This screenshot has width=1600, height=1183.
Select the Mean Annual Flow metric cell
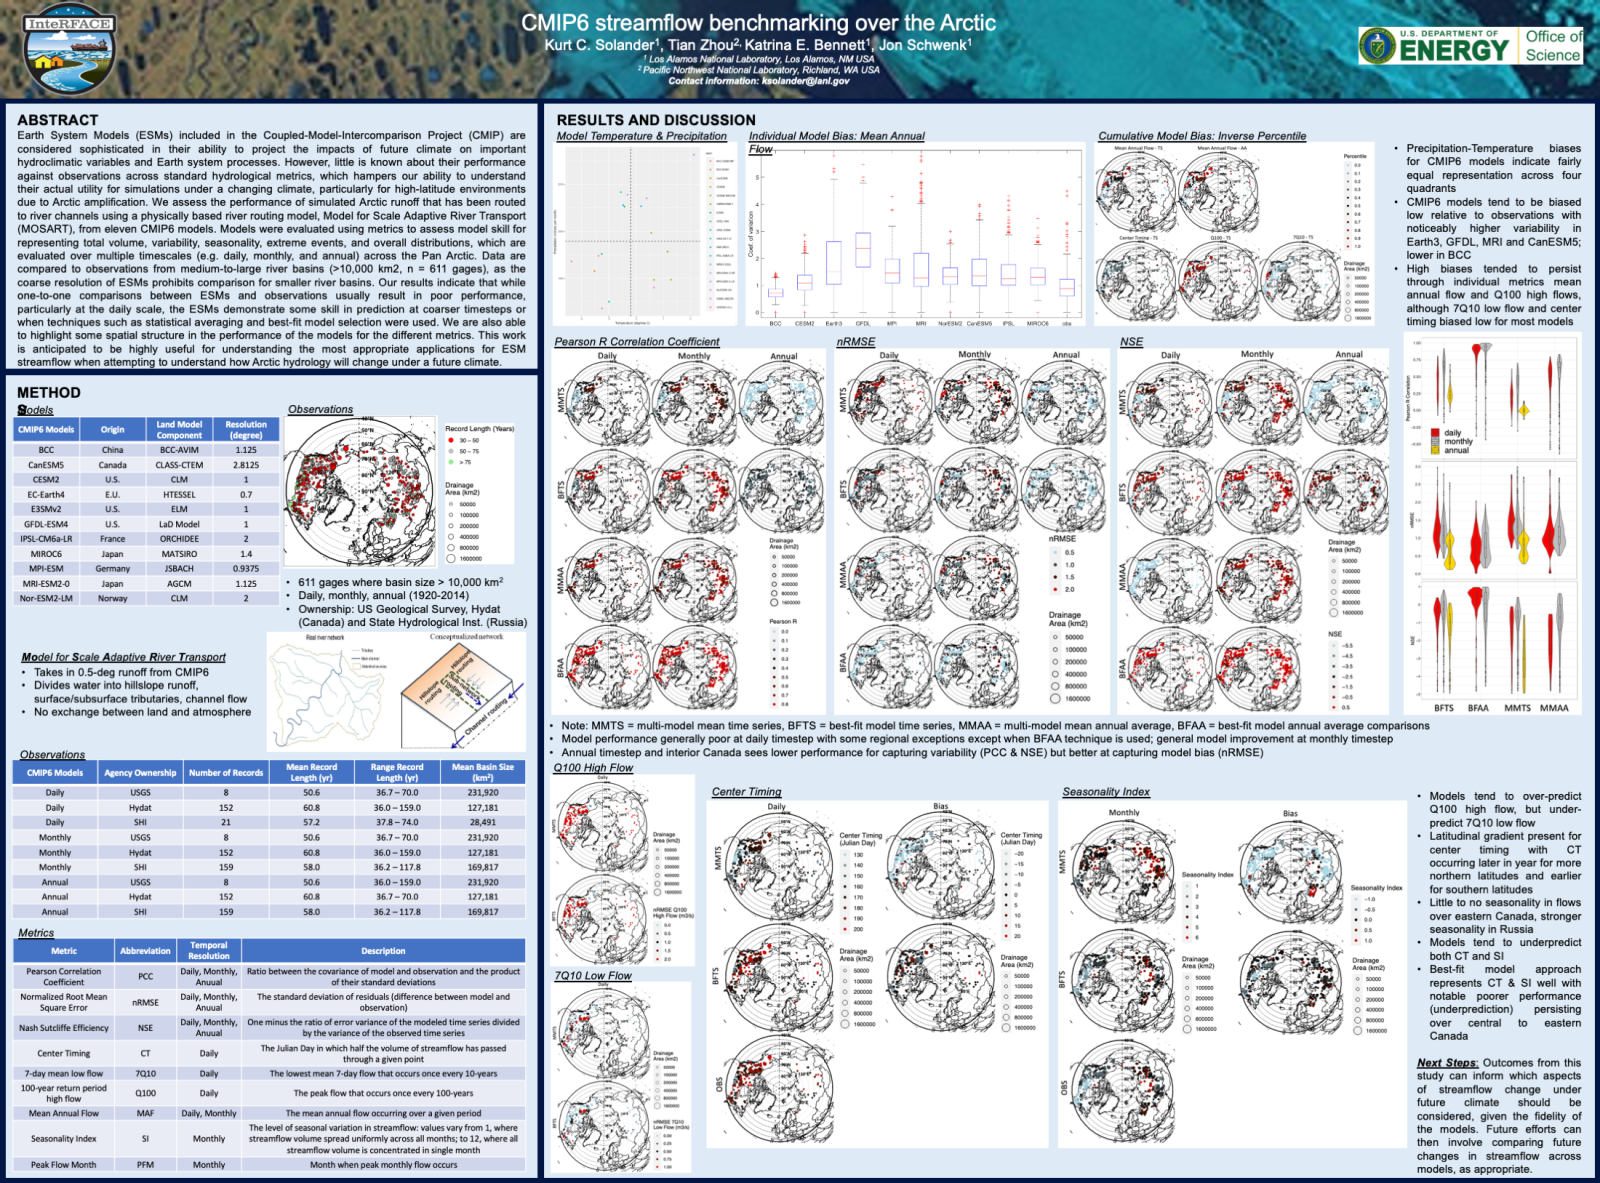click(x=64, y=1113)
